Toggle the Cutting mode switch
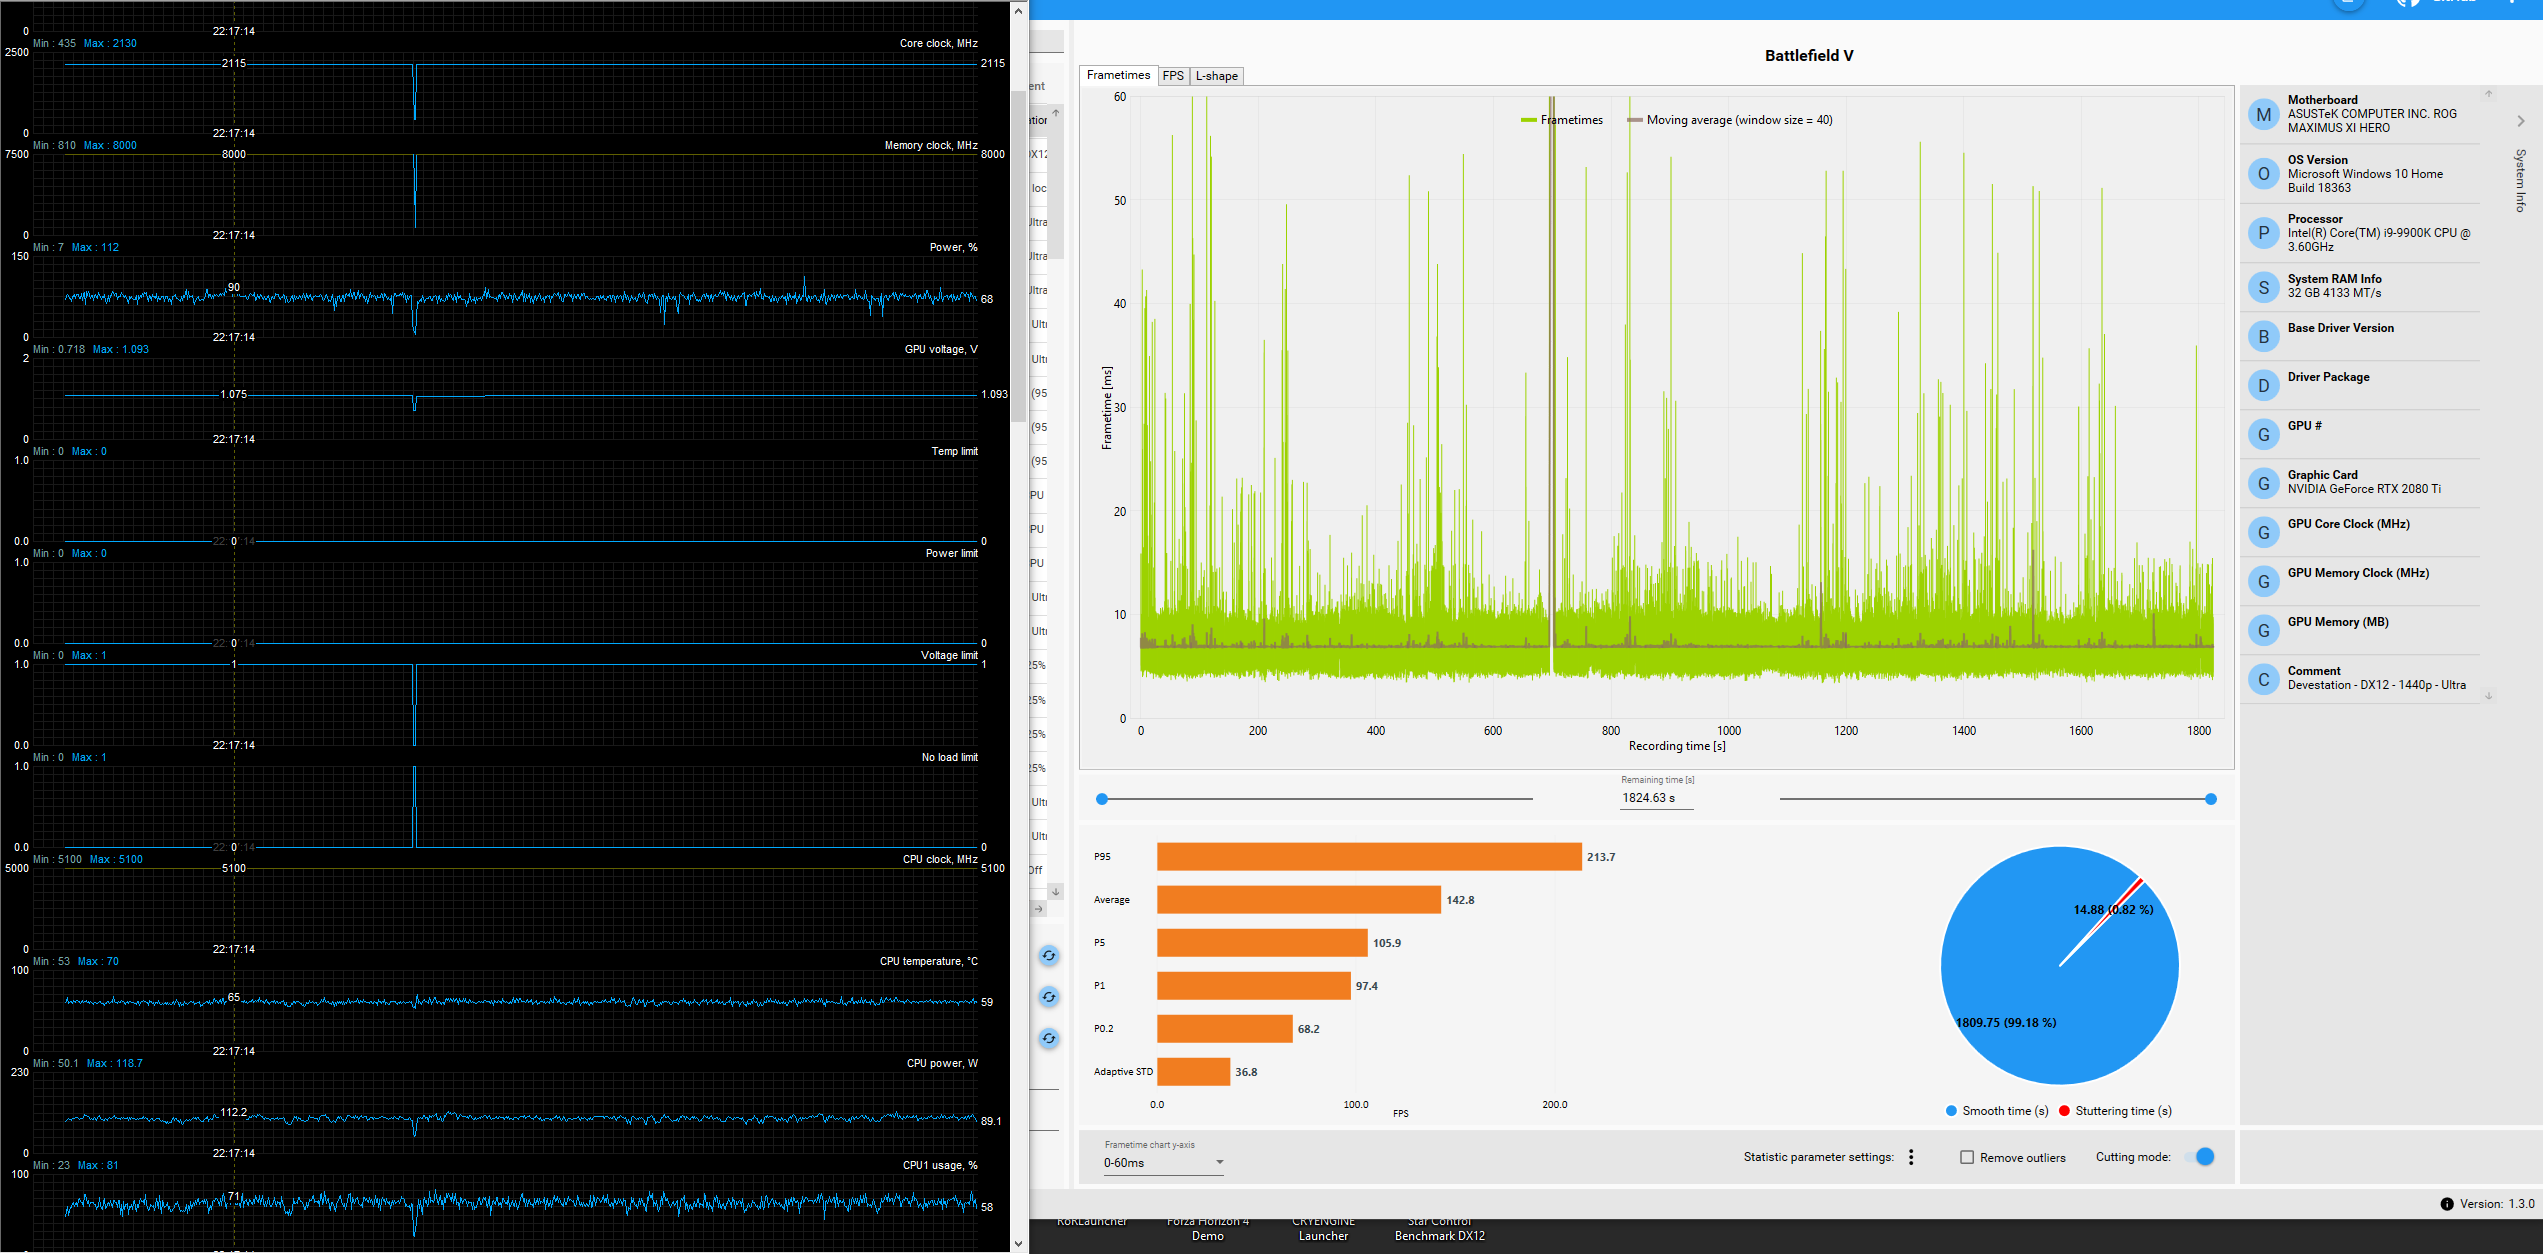Viewport: 2543px width, 1254px height. (x=2204, y=1156)
